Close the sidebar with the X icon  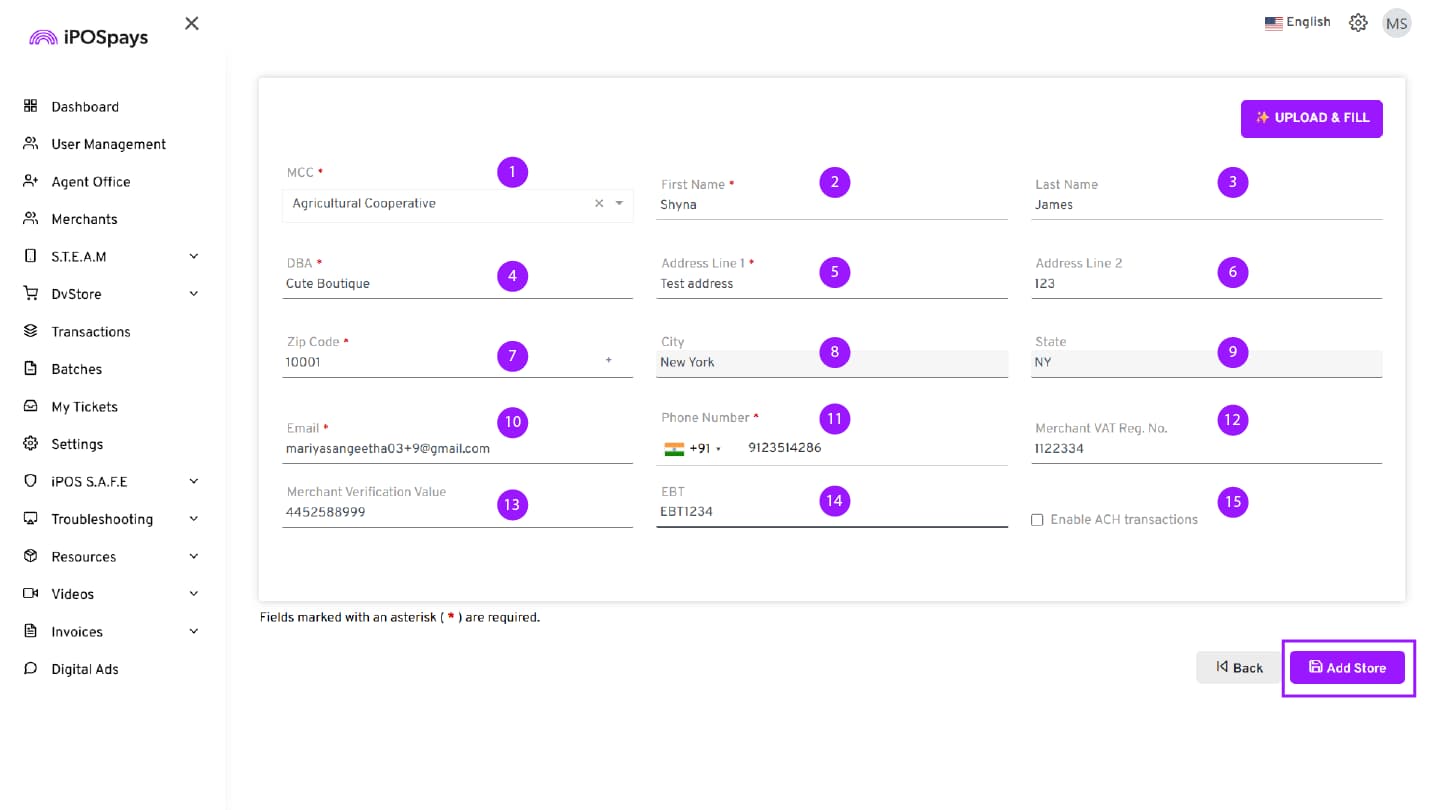pyautogui.click(x=192, y=23)
